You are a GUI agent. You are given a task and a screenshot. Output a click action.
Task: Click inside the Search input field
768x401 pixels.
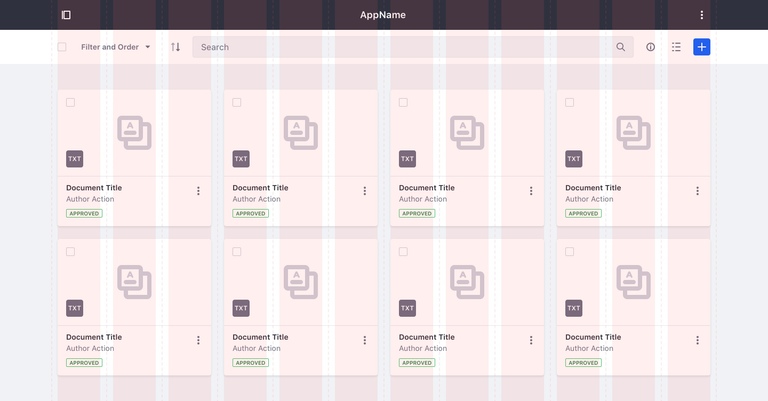(400, 47)
